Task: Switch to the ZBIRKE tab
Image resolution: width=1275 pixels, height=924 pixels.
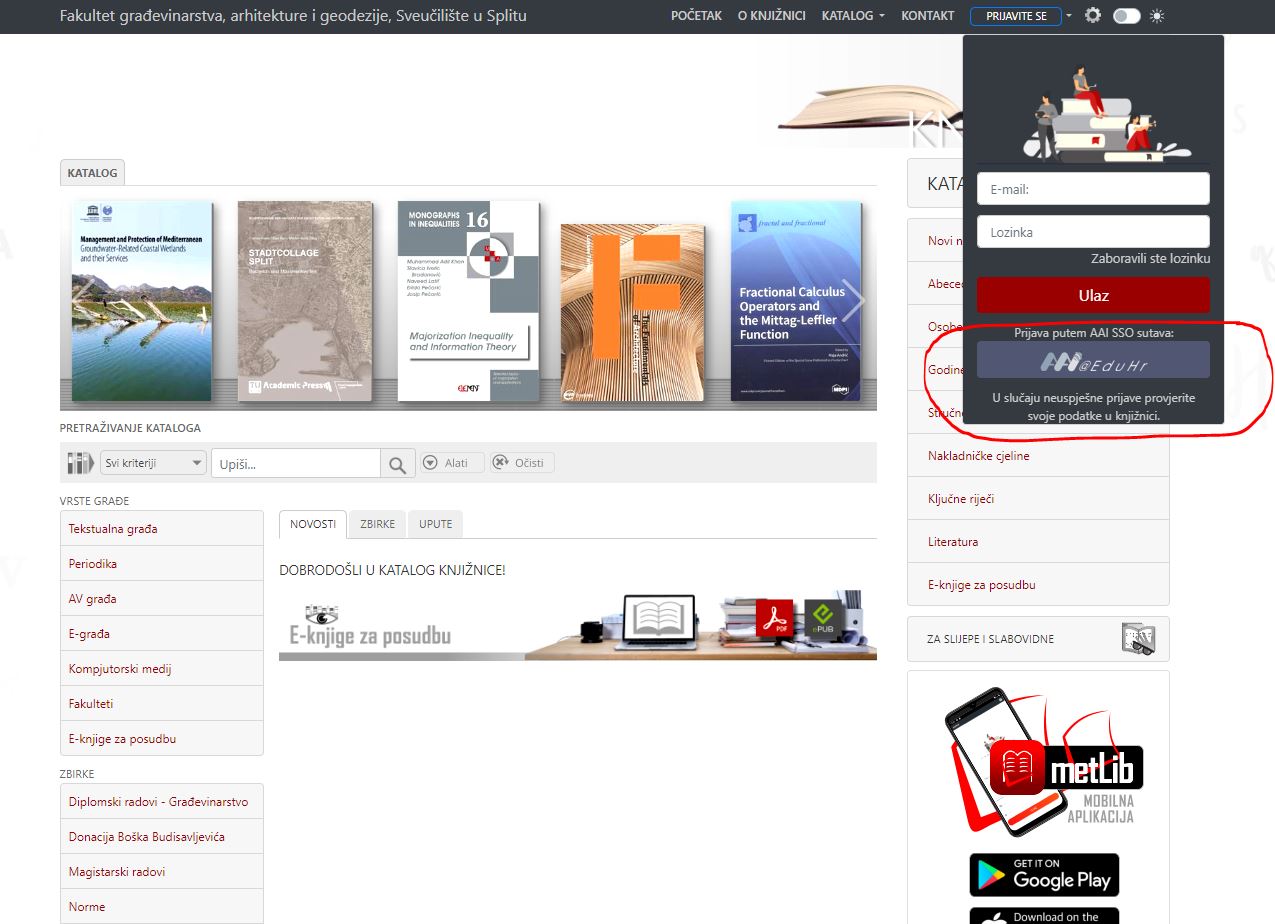Action: click(377, 524)
